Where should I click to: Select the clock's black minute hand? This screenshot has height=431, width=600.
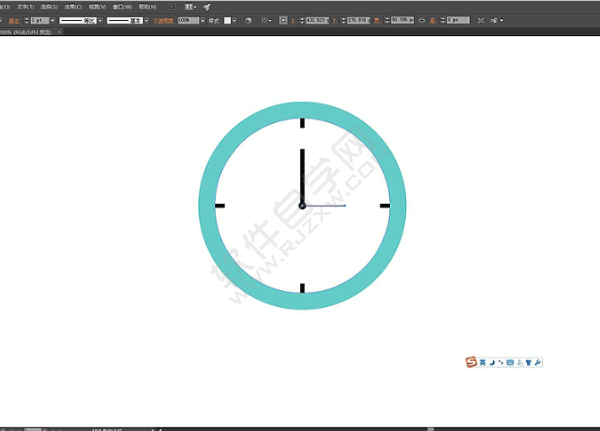[302, 176]
